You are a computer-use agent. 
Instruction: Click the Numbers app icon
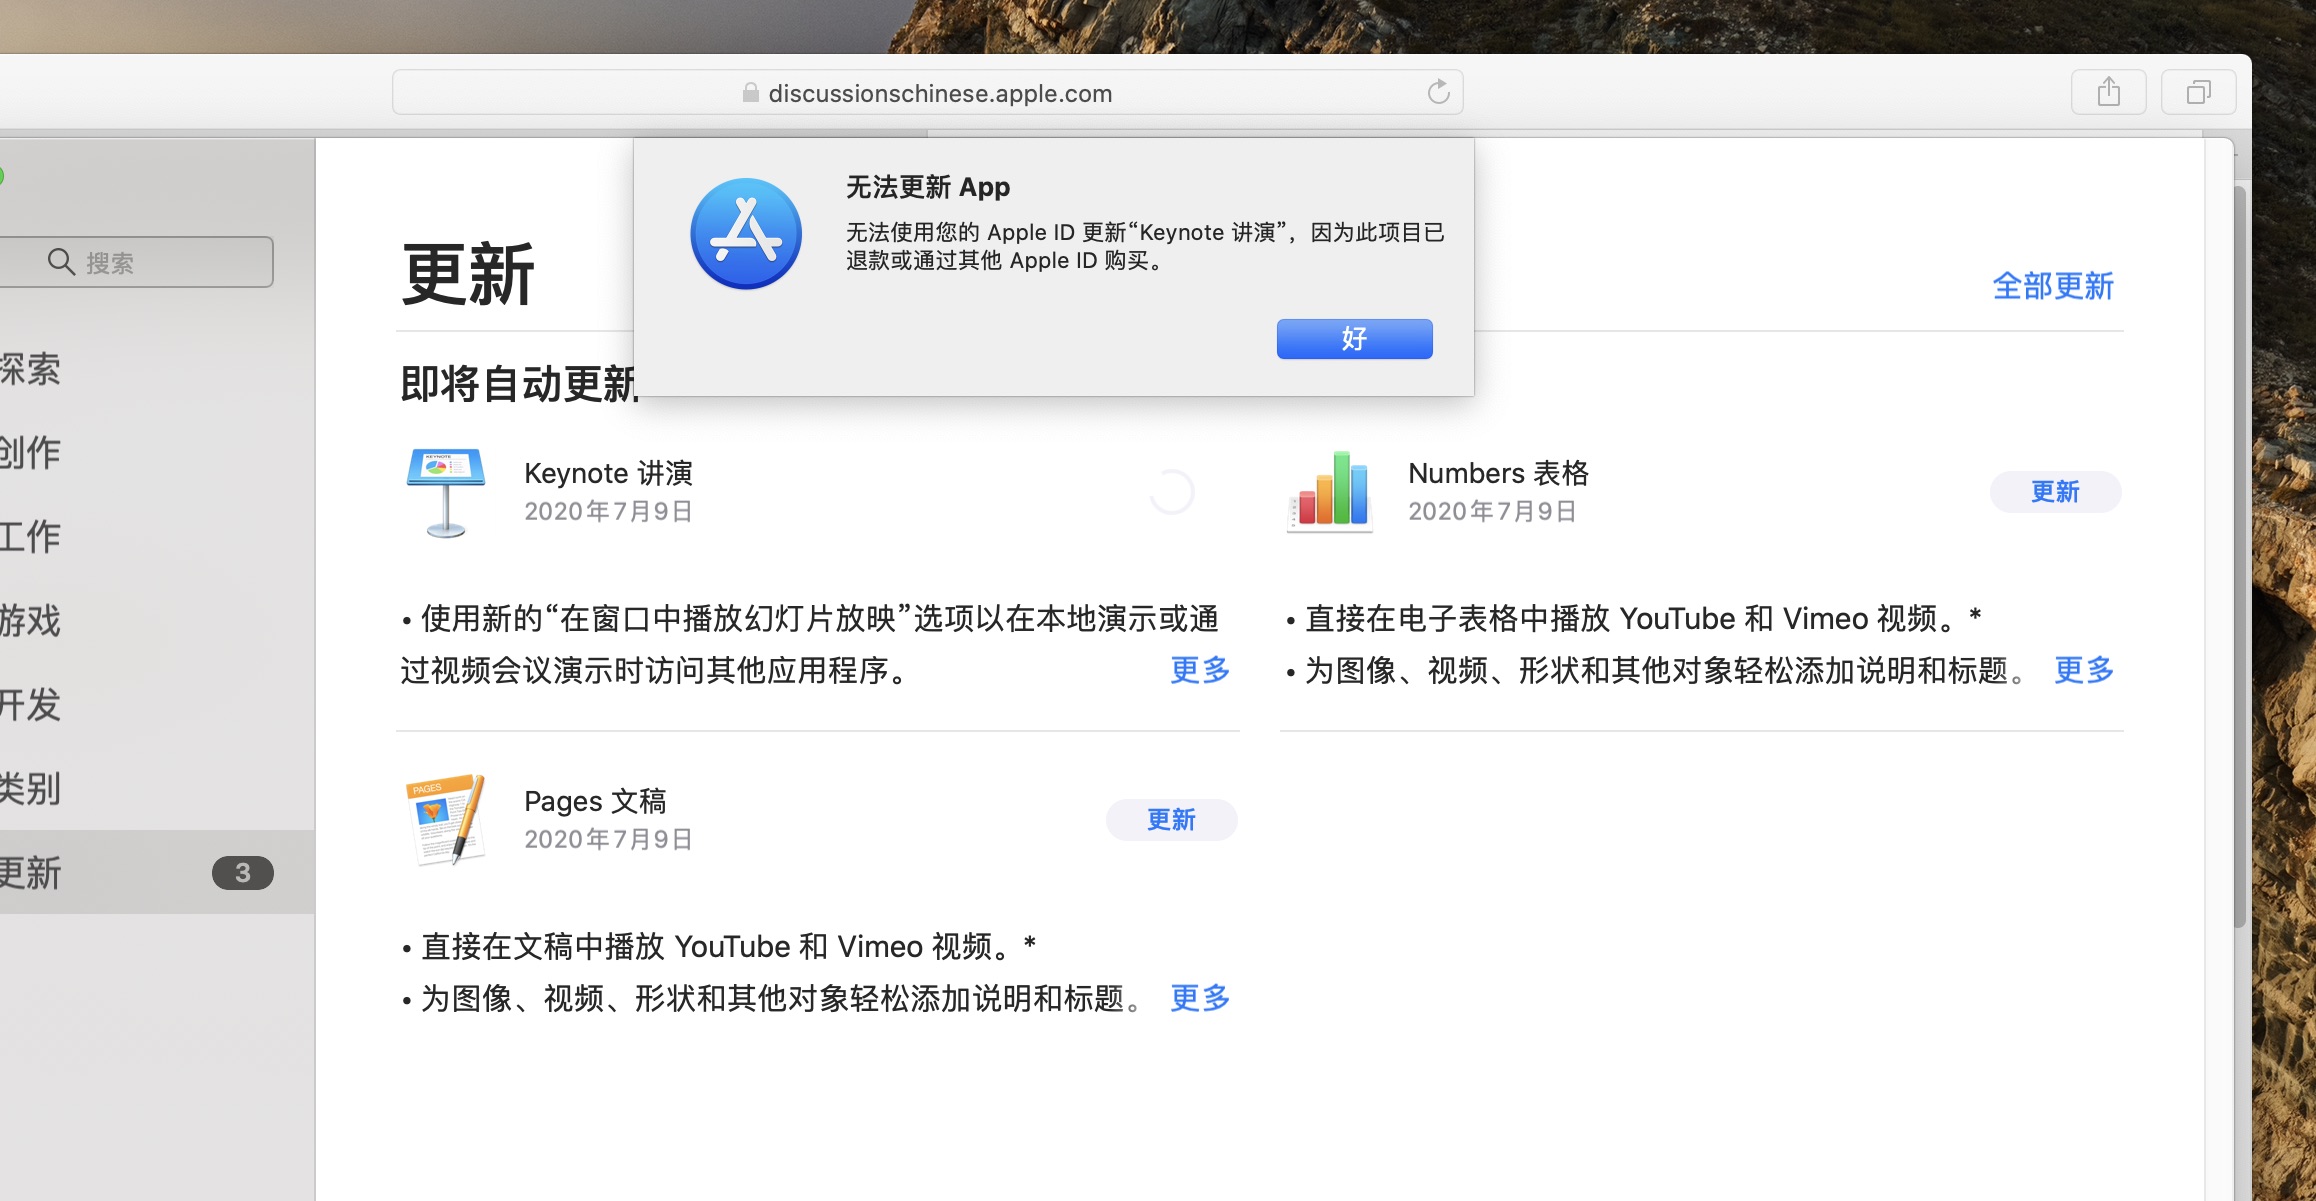tap(1331, 492)
